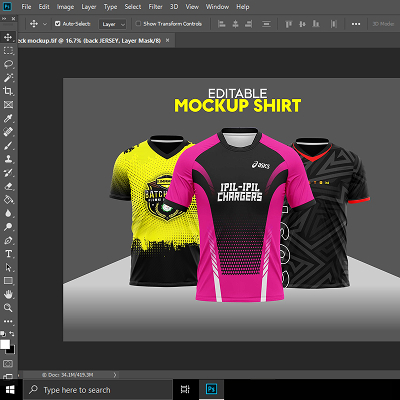Screen dimensions: 400x400
Task: Select the Move tool in toolbox
Action: 8,37
